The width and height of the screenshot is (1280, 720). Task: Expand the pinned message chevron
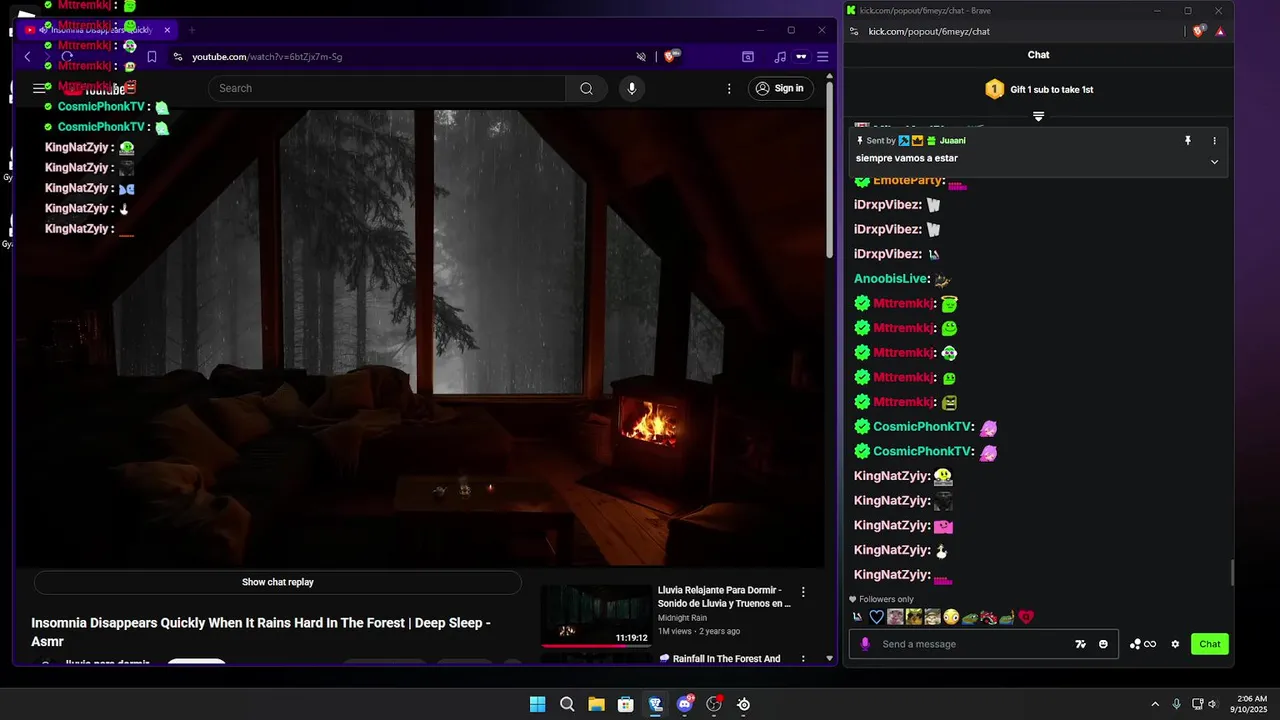tap(1215, 162)
